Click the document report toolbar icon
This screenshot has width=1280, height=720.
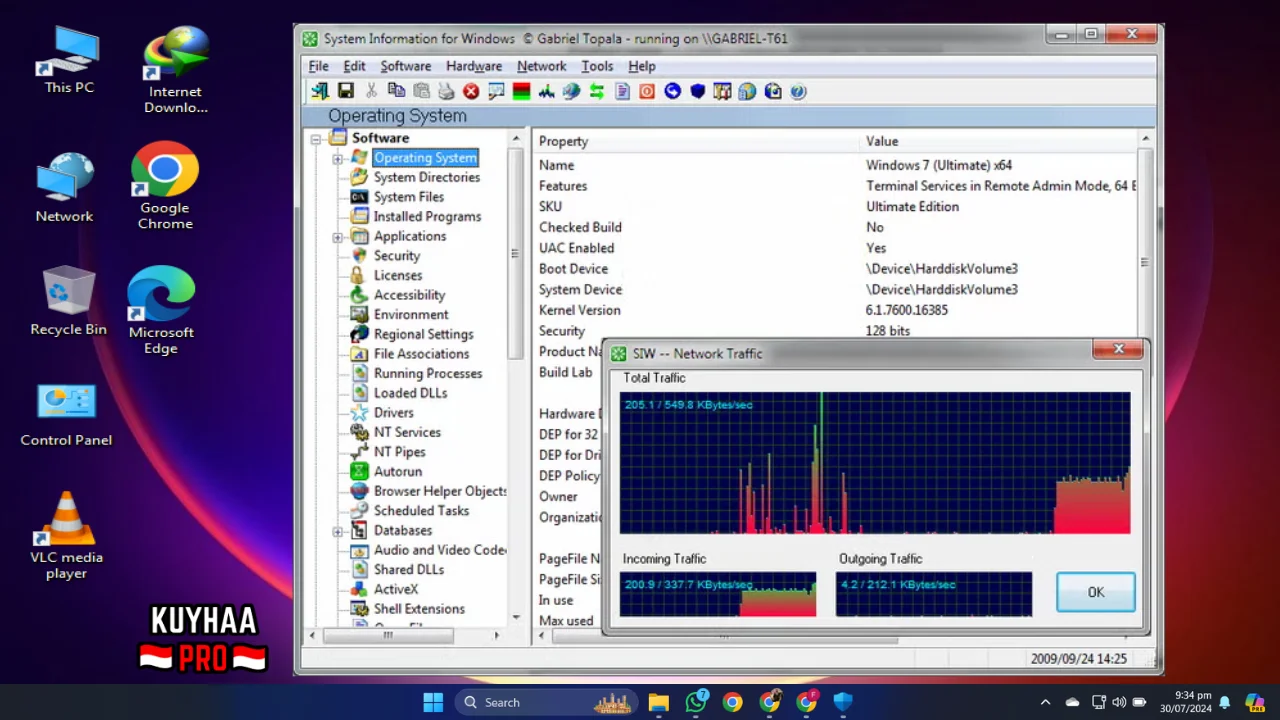[622, 91]
